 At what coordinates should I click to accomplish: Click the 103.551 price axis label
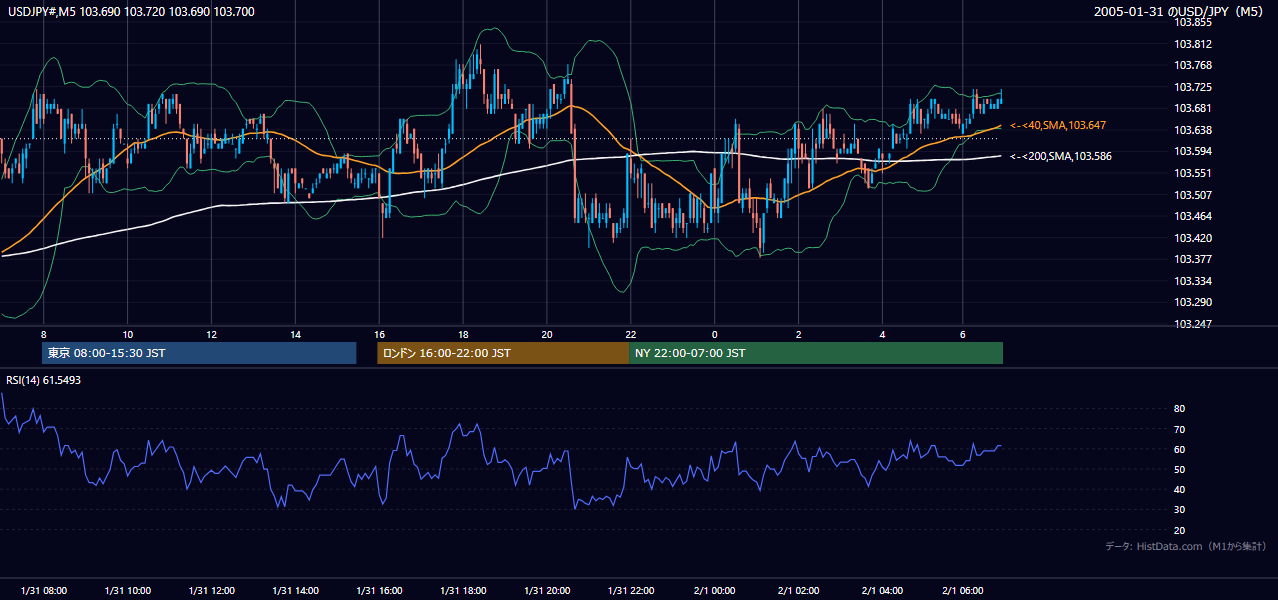click(x=1192, y=173)
